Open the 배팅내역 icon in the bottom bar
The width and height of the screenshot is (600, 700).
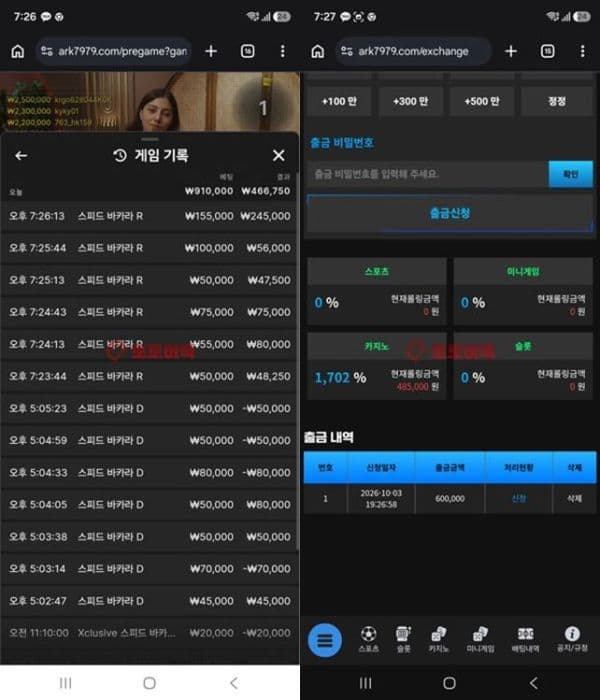pos(525,639)
